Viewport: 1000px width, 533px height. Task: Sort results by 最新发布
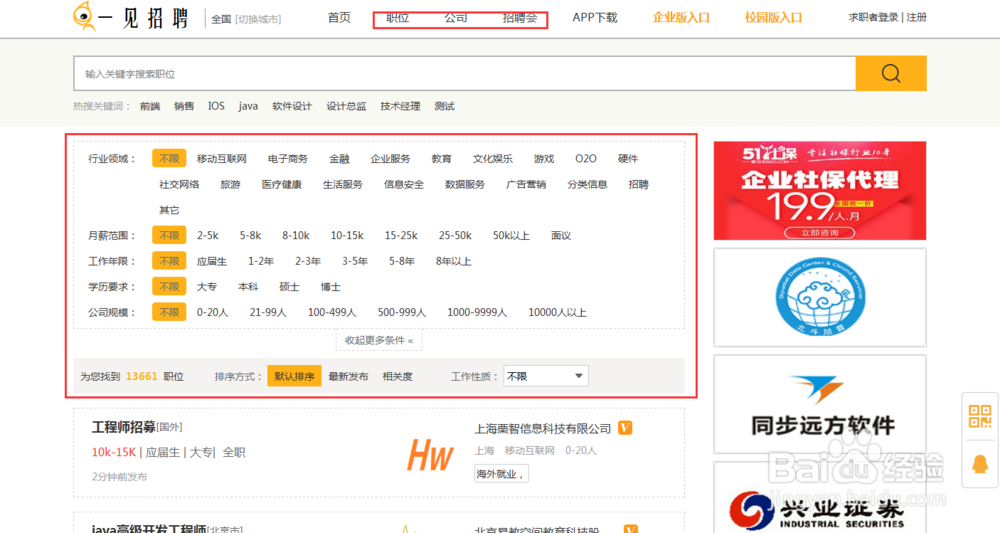[x=348, y=376]
